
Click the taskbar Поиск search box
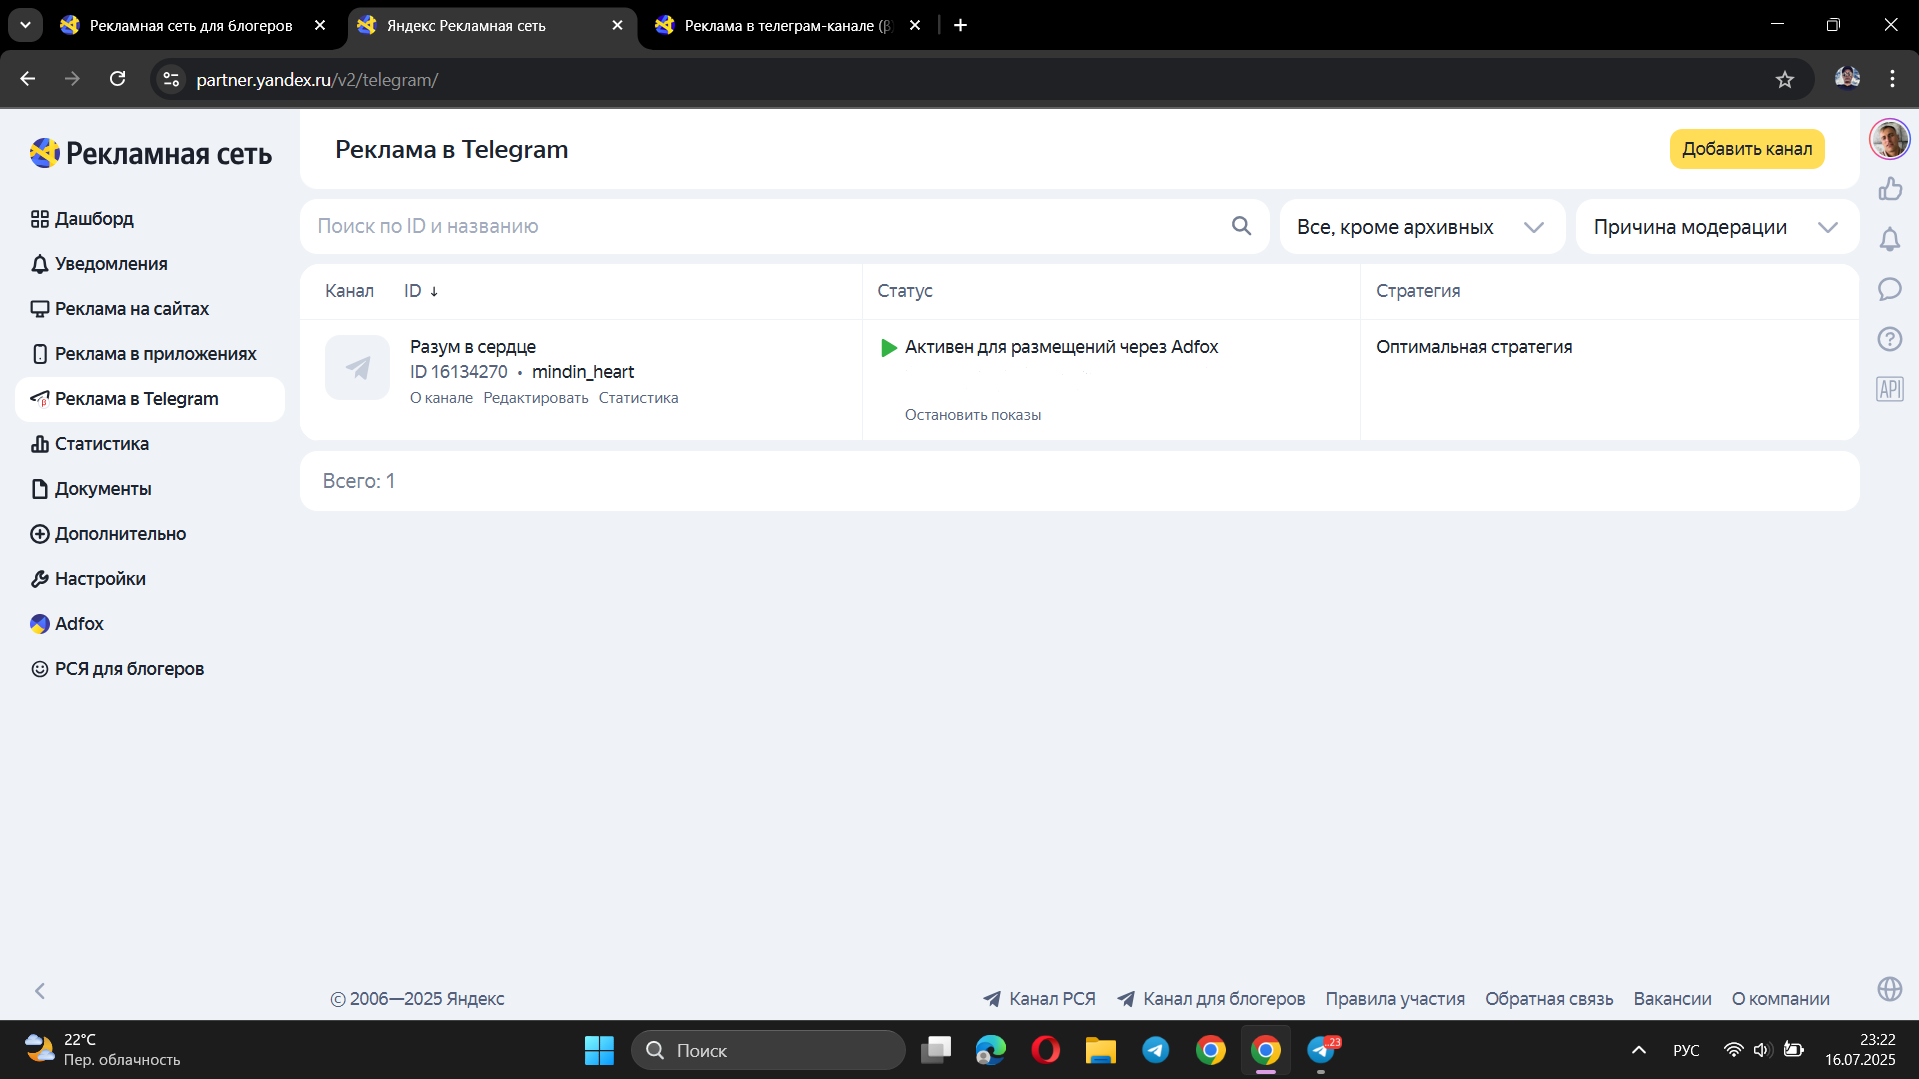click(768, 1050)
